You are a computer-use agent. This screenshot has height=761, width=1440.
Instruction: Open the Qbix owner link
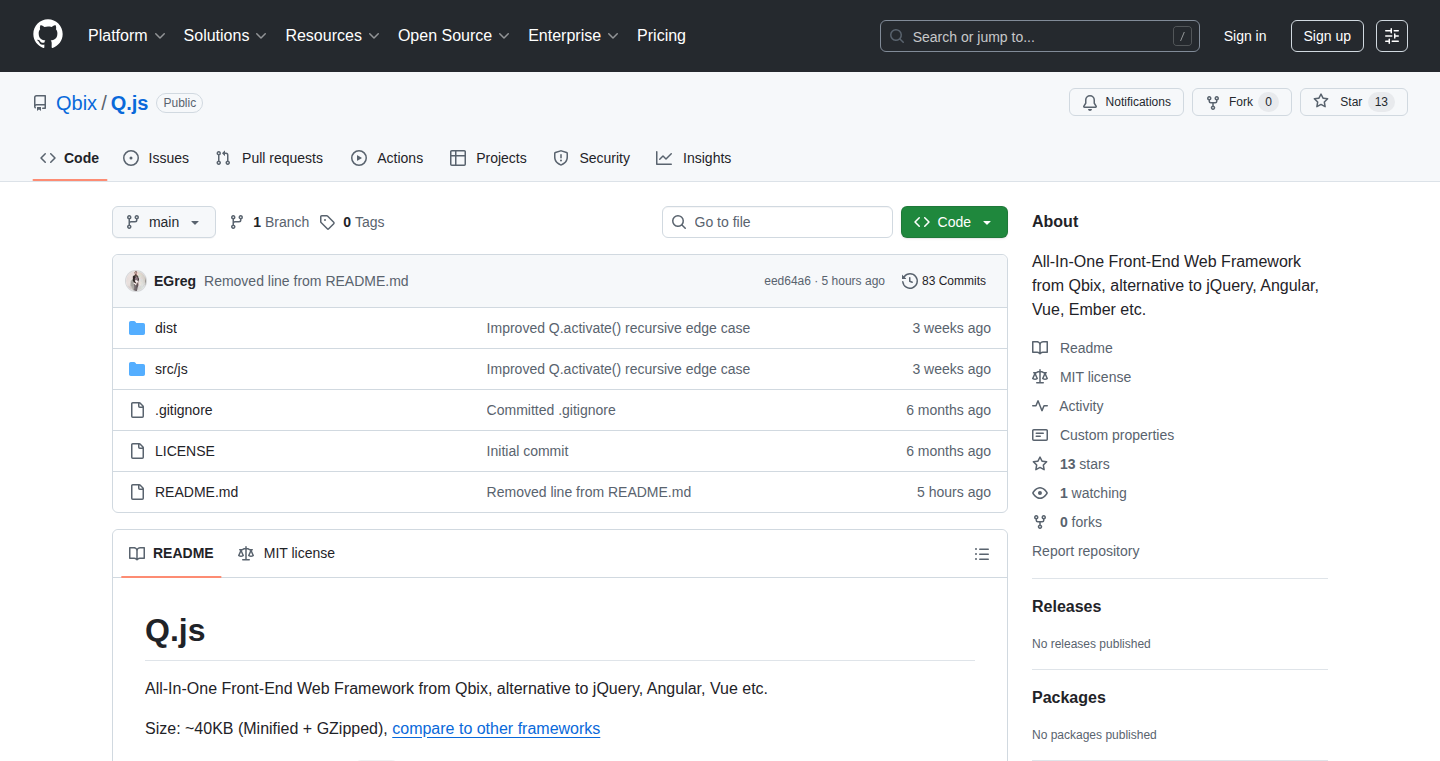[x=77, y=103]
